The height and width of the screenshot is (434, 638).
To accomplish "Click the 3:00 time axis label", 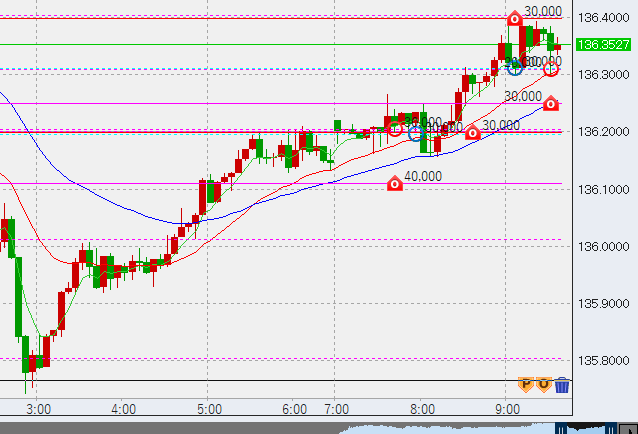I will [39, 409].
